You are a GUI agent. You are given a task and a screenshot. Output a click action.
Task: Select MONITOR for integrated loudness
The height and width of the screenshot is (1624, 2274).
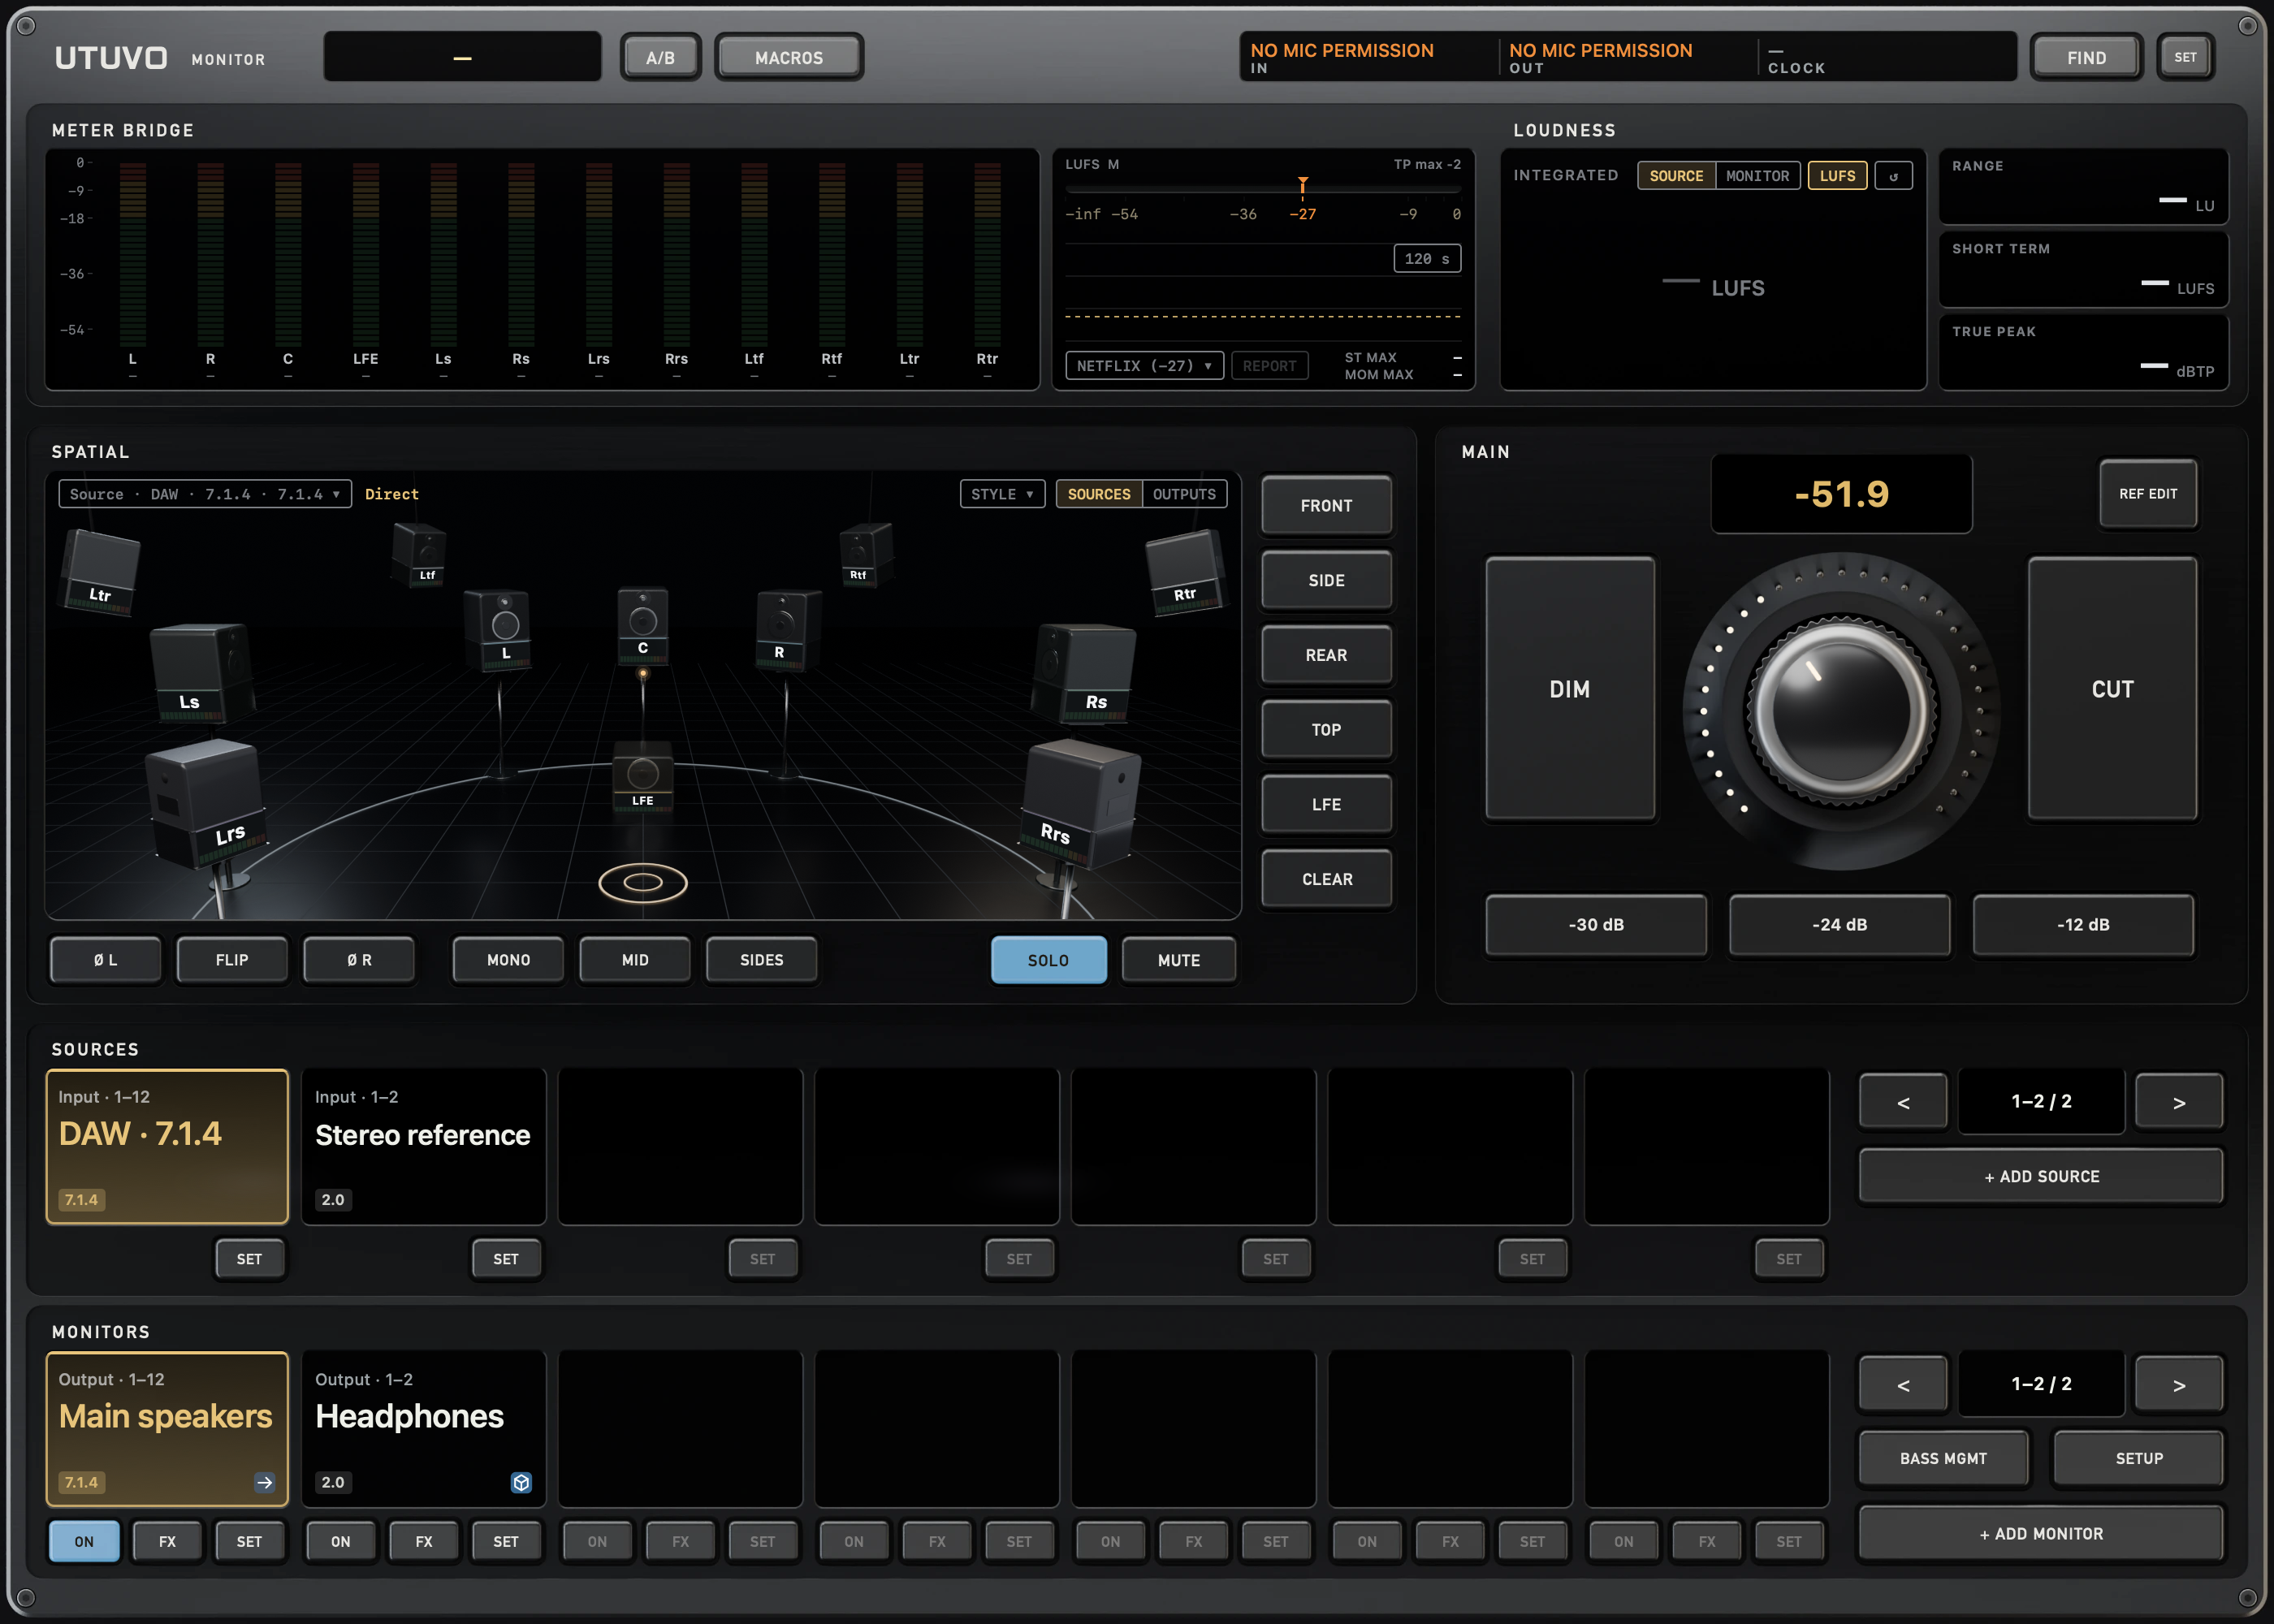tap(1757, 176)
